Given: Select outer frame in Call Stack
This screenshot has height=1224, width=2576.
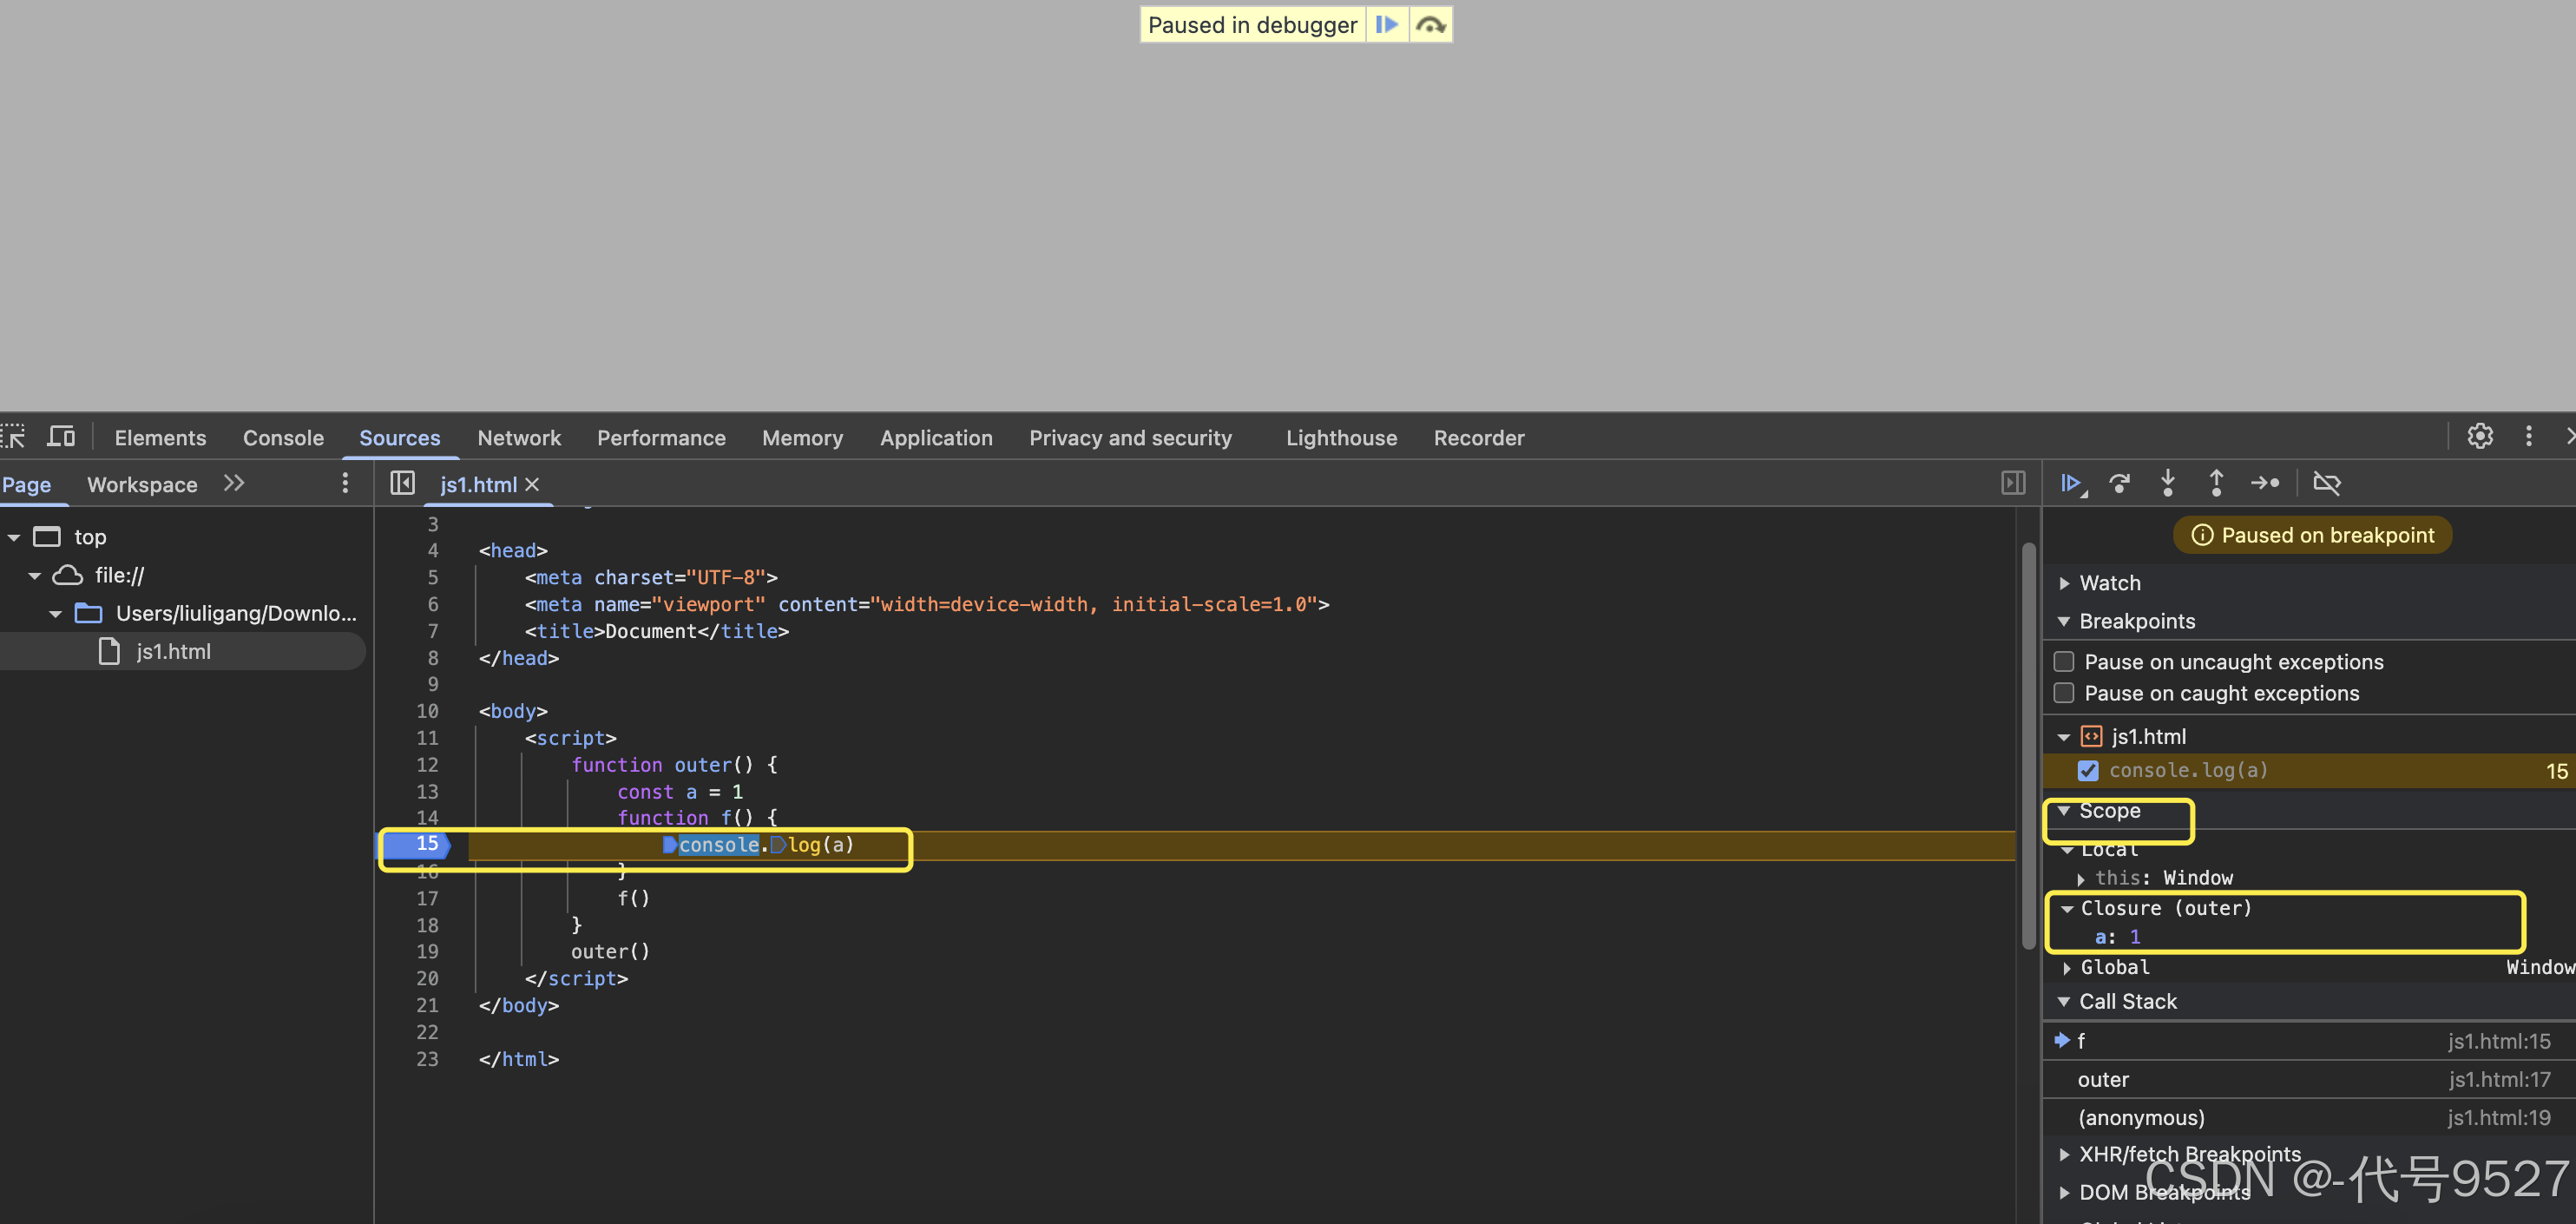Looking at the screenshot, I should click(2102, 1080).
